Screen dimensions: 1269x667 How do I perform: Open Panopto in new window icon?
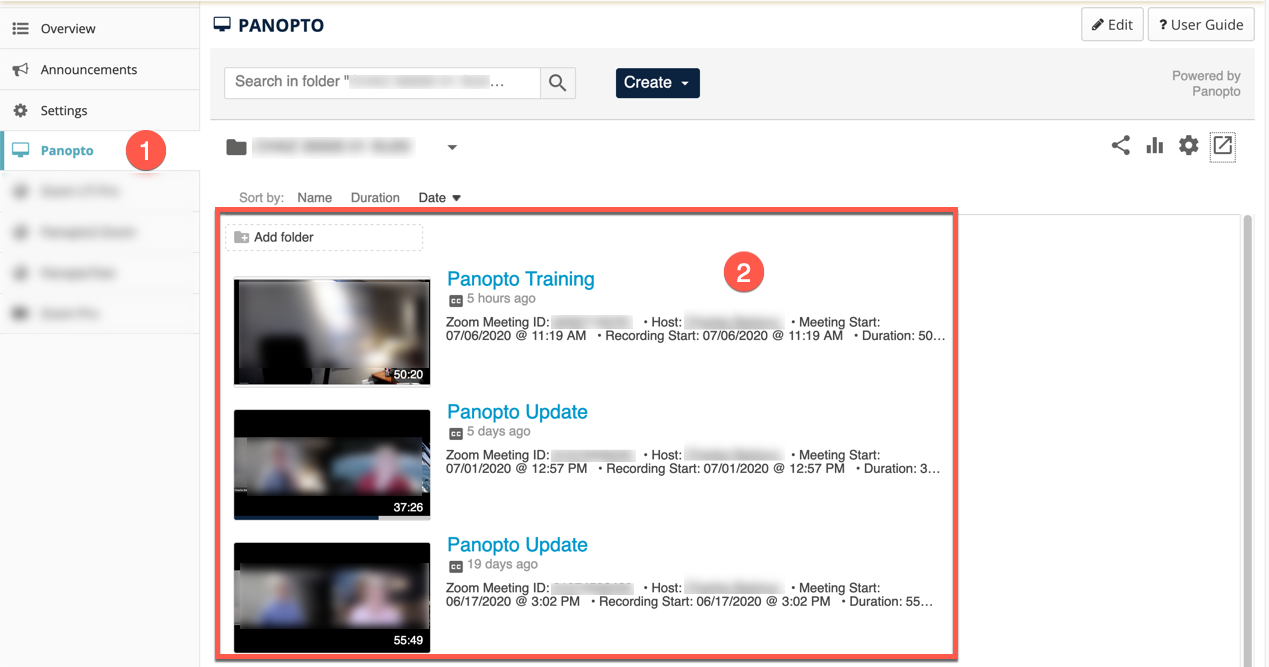click(x=1222, y=146)
